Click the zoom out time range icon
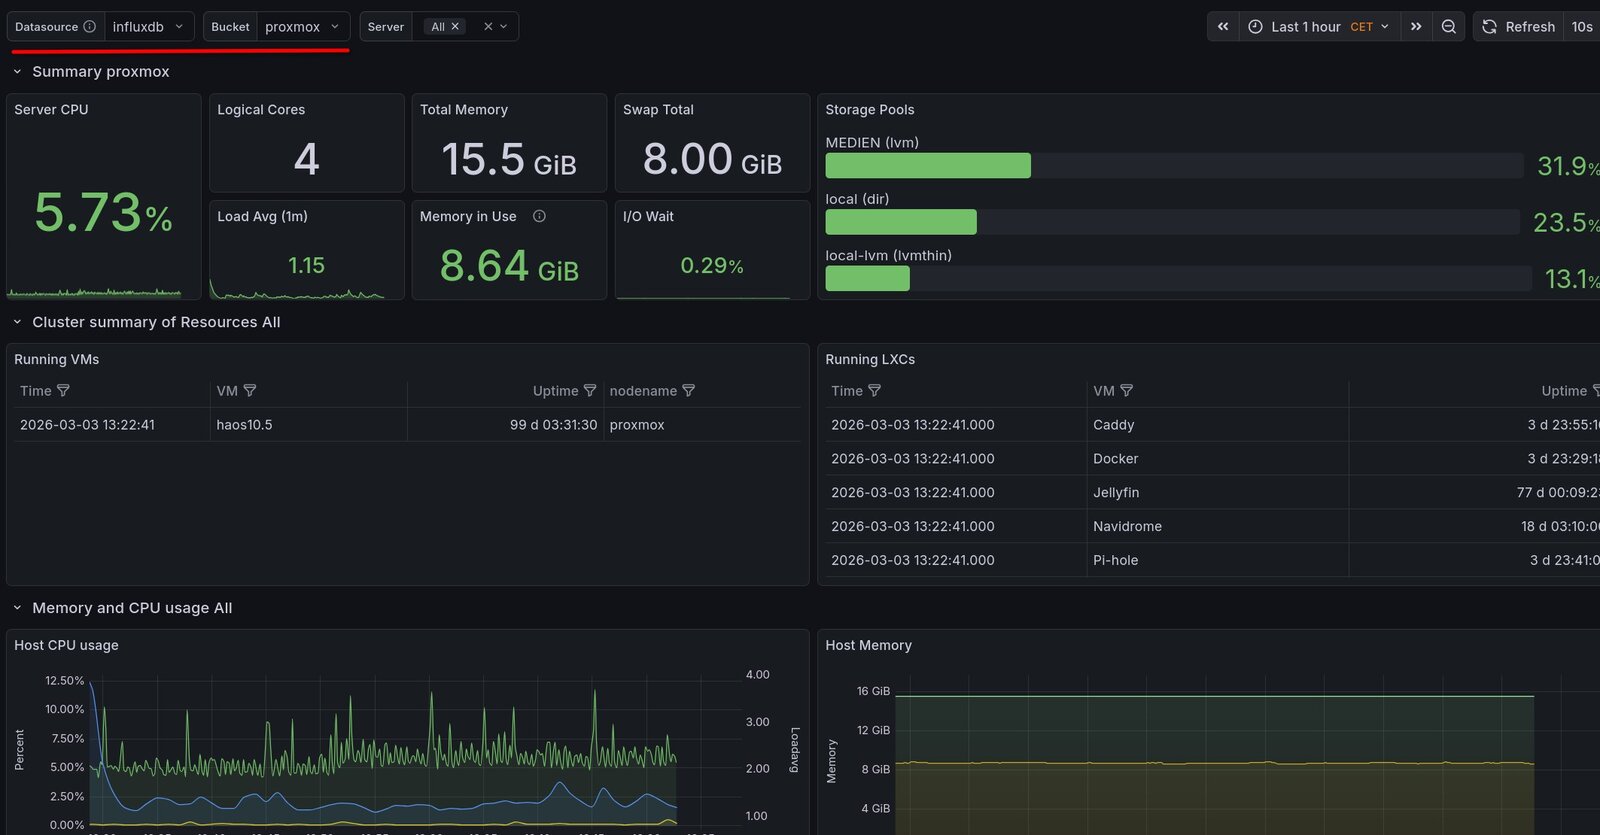This screenshot has width=1600, height=835. point(1448,27)
